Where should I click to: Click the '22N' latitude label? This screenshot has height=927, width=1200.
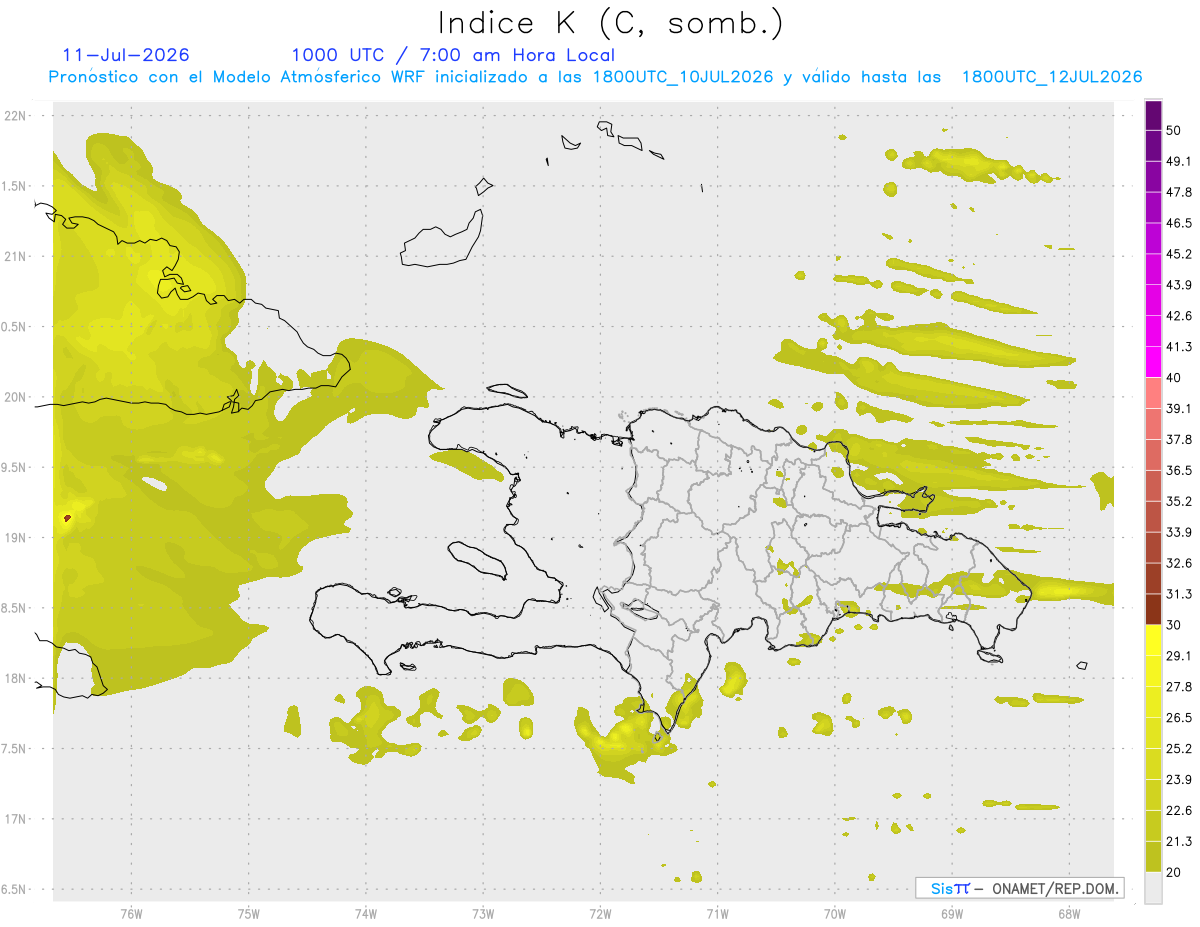[x=15, y=116]
